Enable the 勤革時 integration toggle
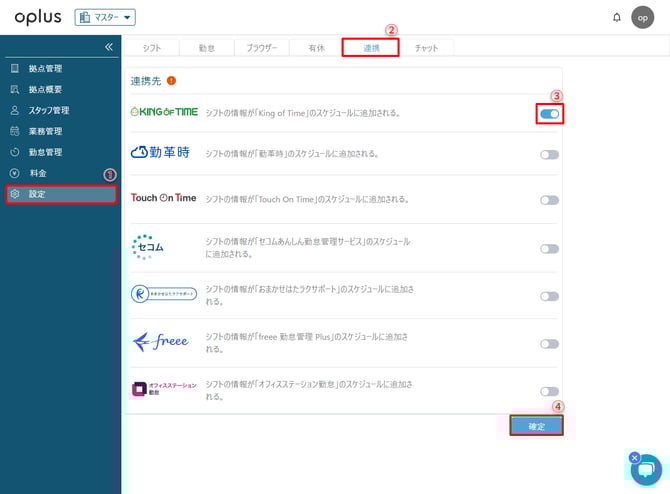The height and width of the screenshot is (494, 670). (549, 155)
